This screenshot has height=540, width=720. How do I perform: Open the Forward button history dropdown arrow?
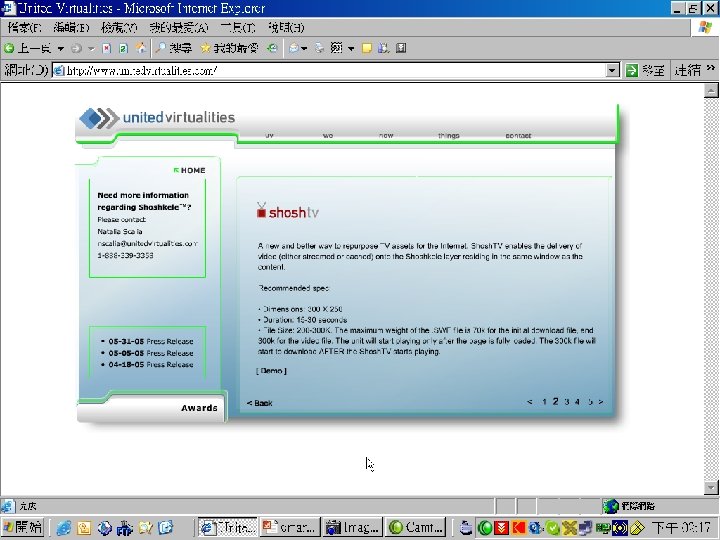tap(91, 49)
